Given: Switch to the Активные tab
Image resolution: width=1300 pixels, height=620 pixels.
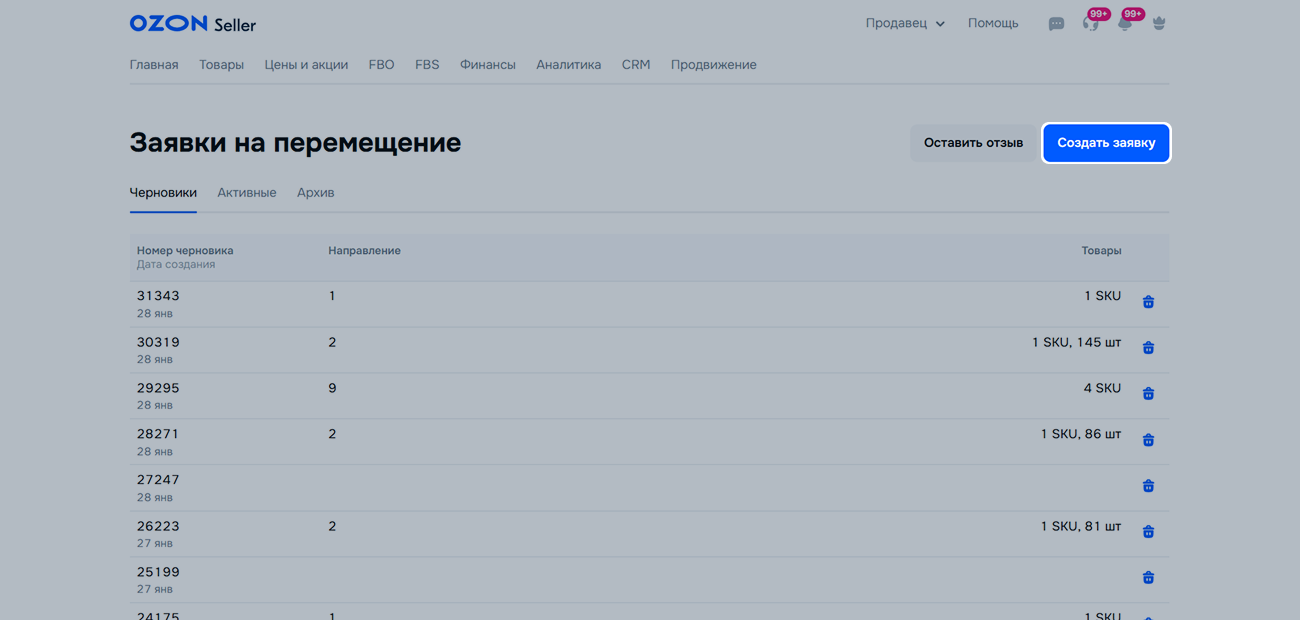Looking at the screenshot, I should [246, 192].
